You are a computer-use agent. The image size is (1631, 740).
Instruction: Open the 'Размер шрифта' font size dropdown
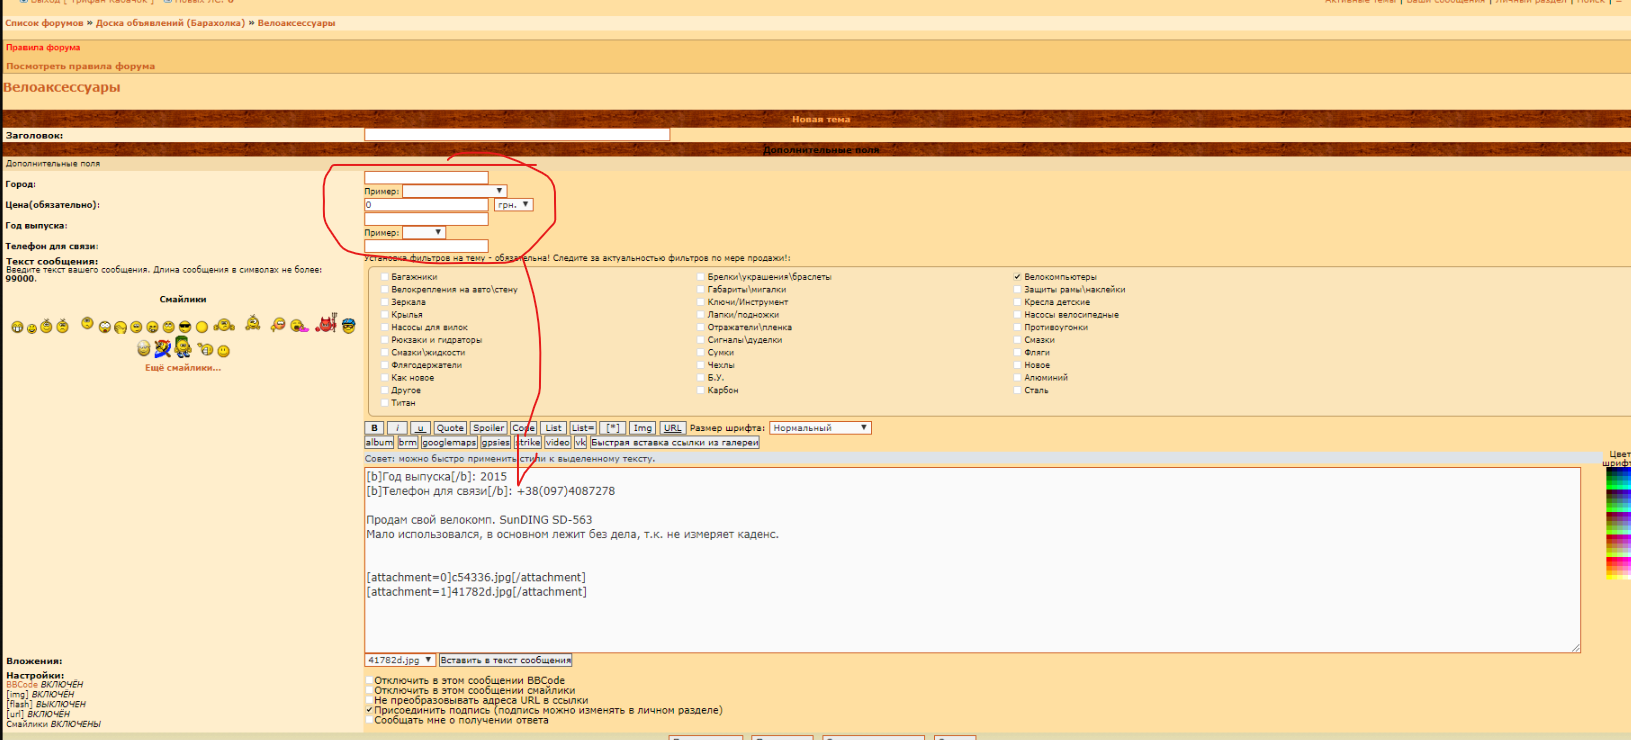coord(820,428)
